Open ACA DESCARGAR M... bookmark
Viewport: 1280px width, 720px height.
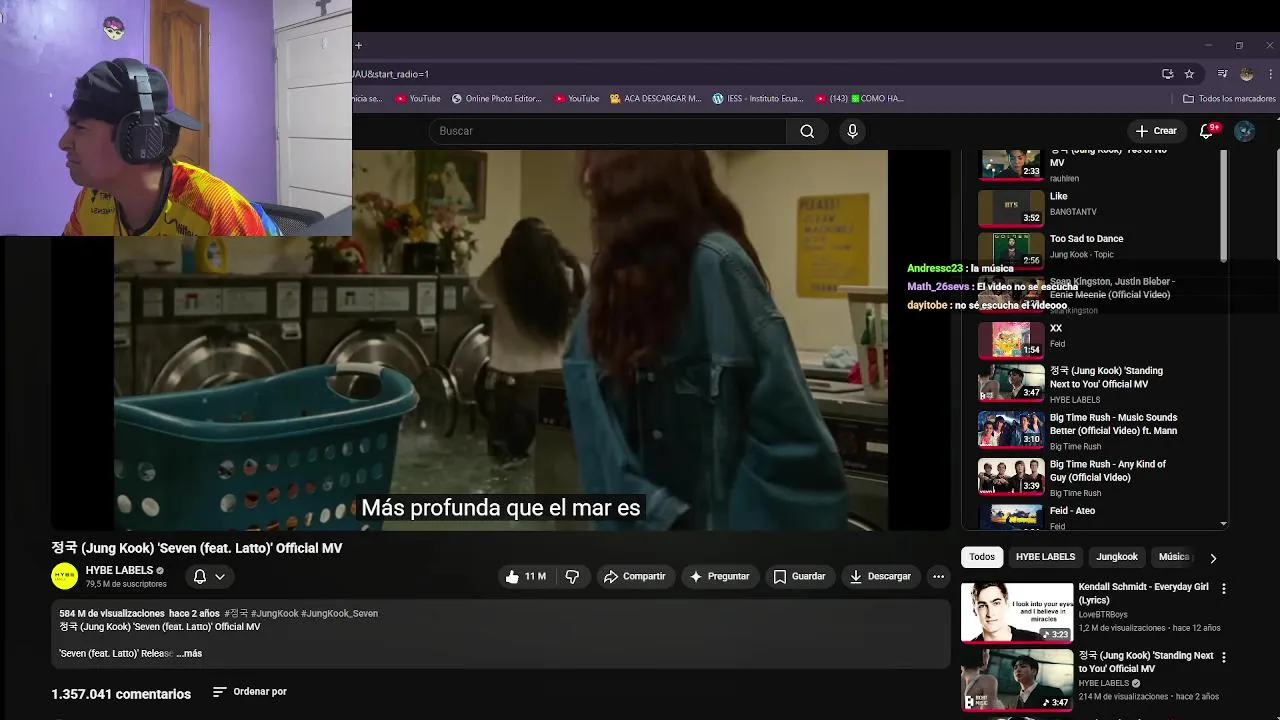pos(656,99)
